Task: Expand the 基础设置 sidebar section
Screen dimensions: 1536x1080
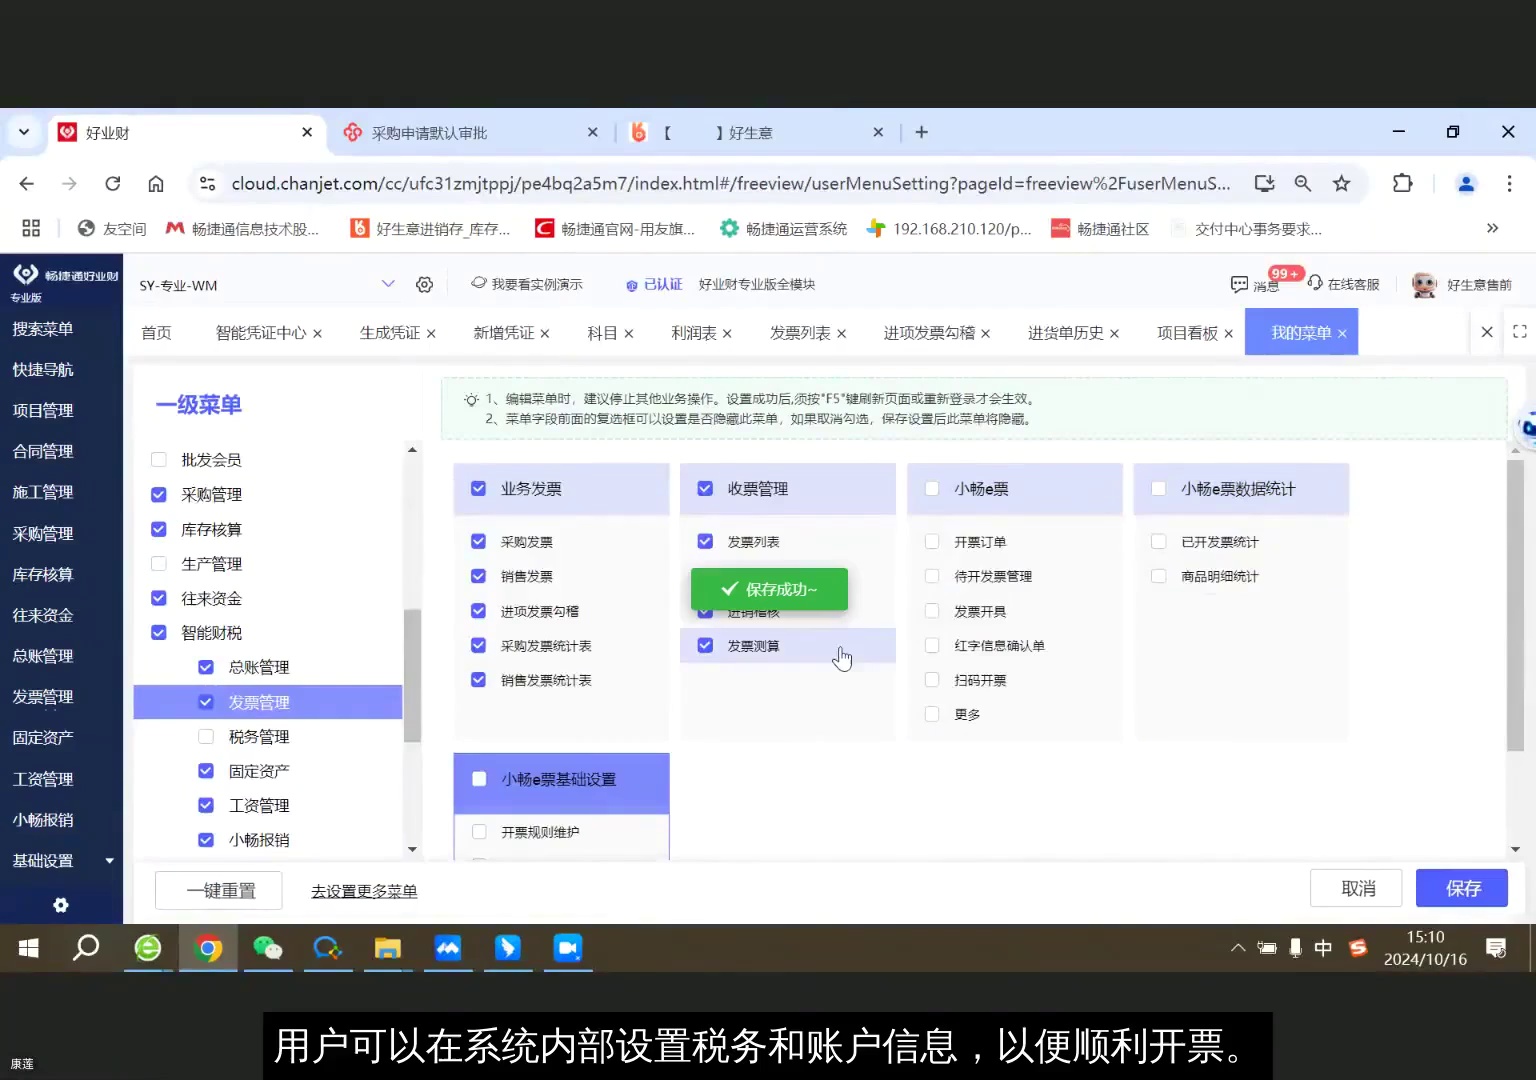Action: (x=110, y=860)
